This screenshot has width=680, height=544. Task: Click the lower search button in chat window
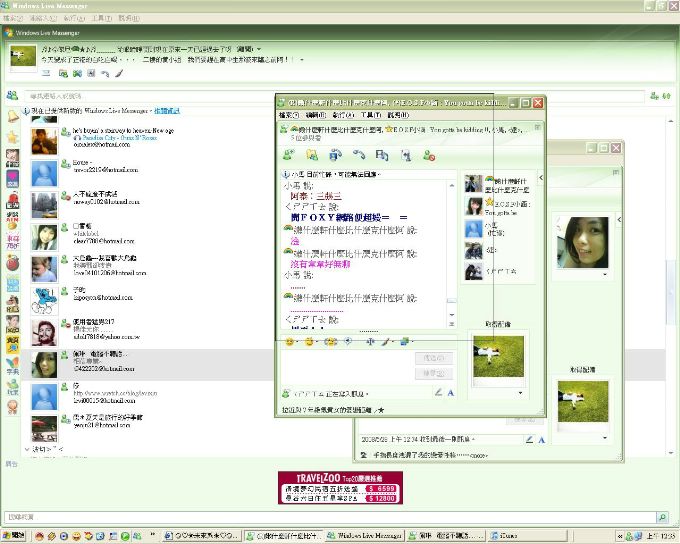point(434,374)
